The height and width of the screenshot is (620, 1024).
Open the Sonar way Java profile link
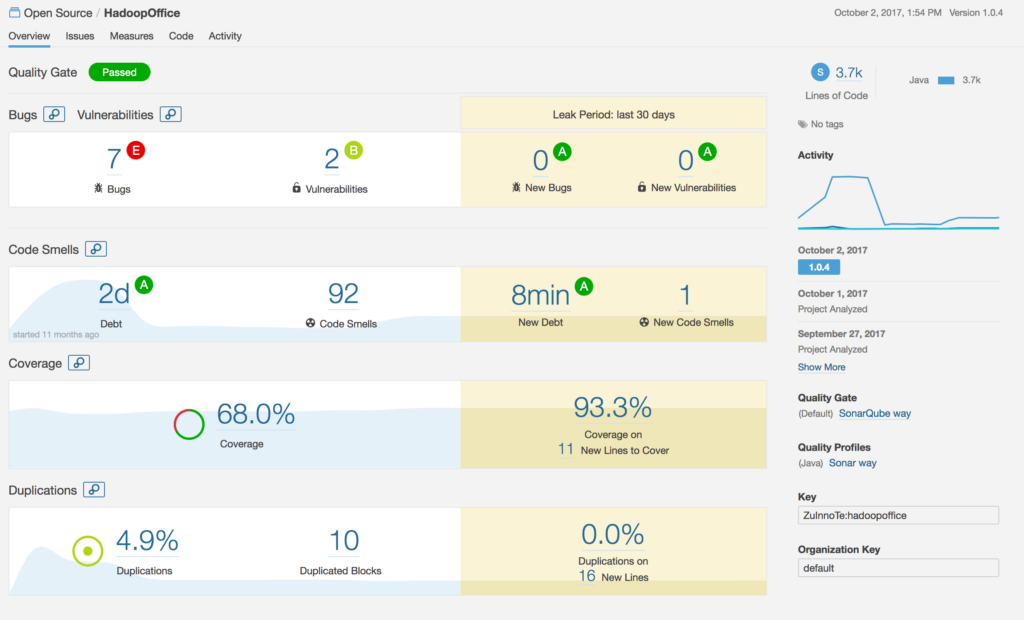852,463
